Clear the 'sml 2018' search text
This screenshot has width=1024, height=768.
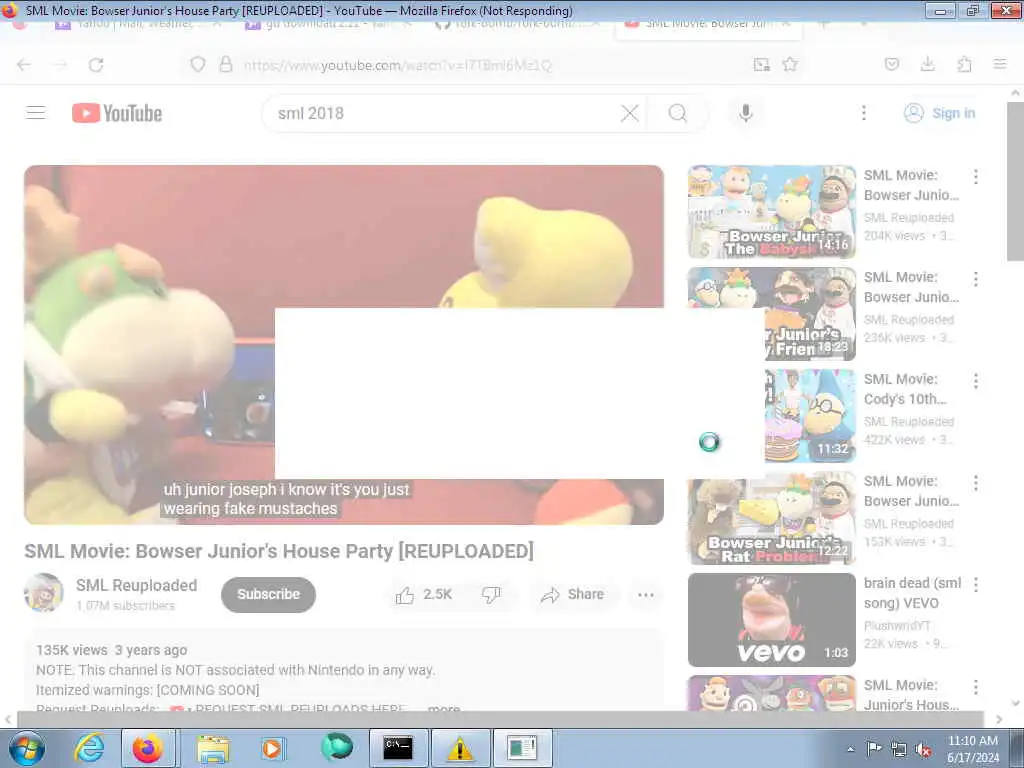point(630,113)
